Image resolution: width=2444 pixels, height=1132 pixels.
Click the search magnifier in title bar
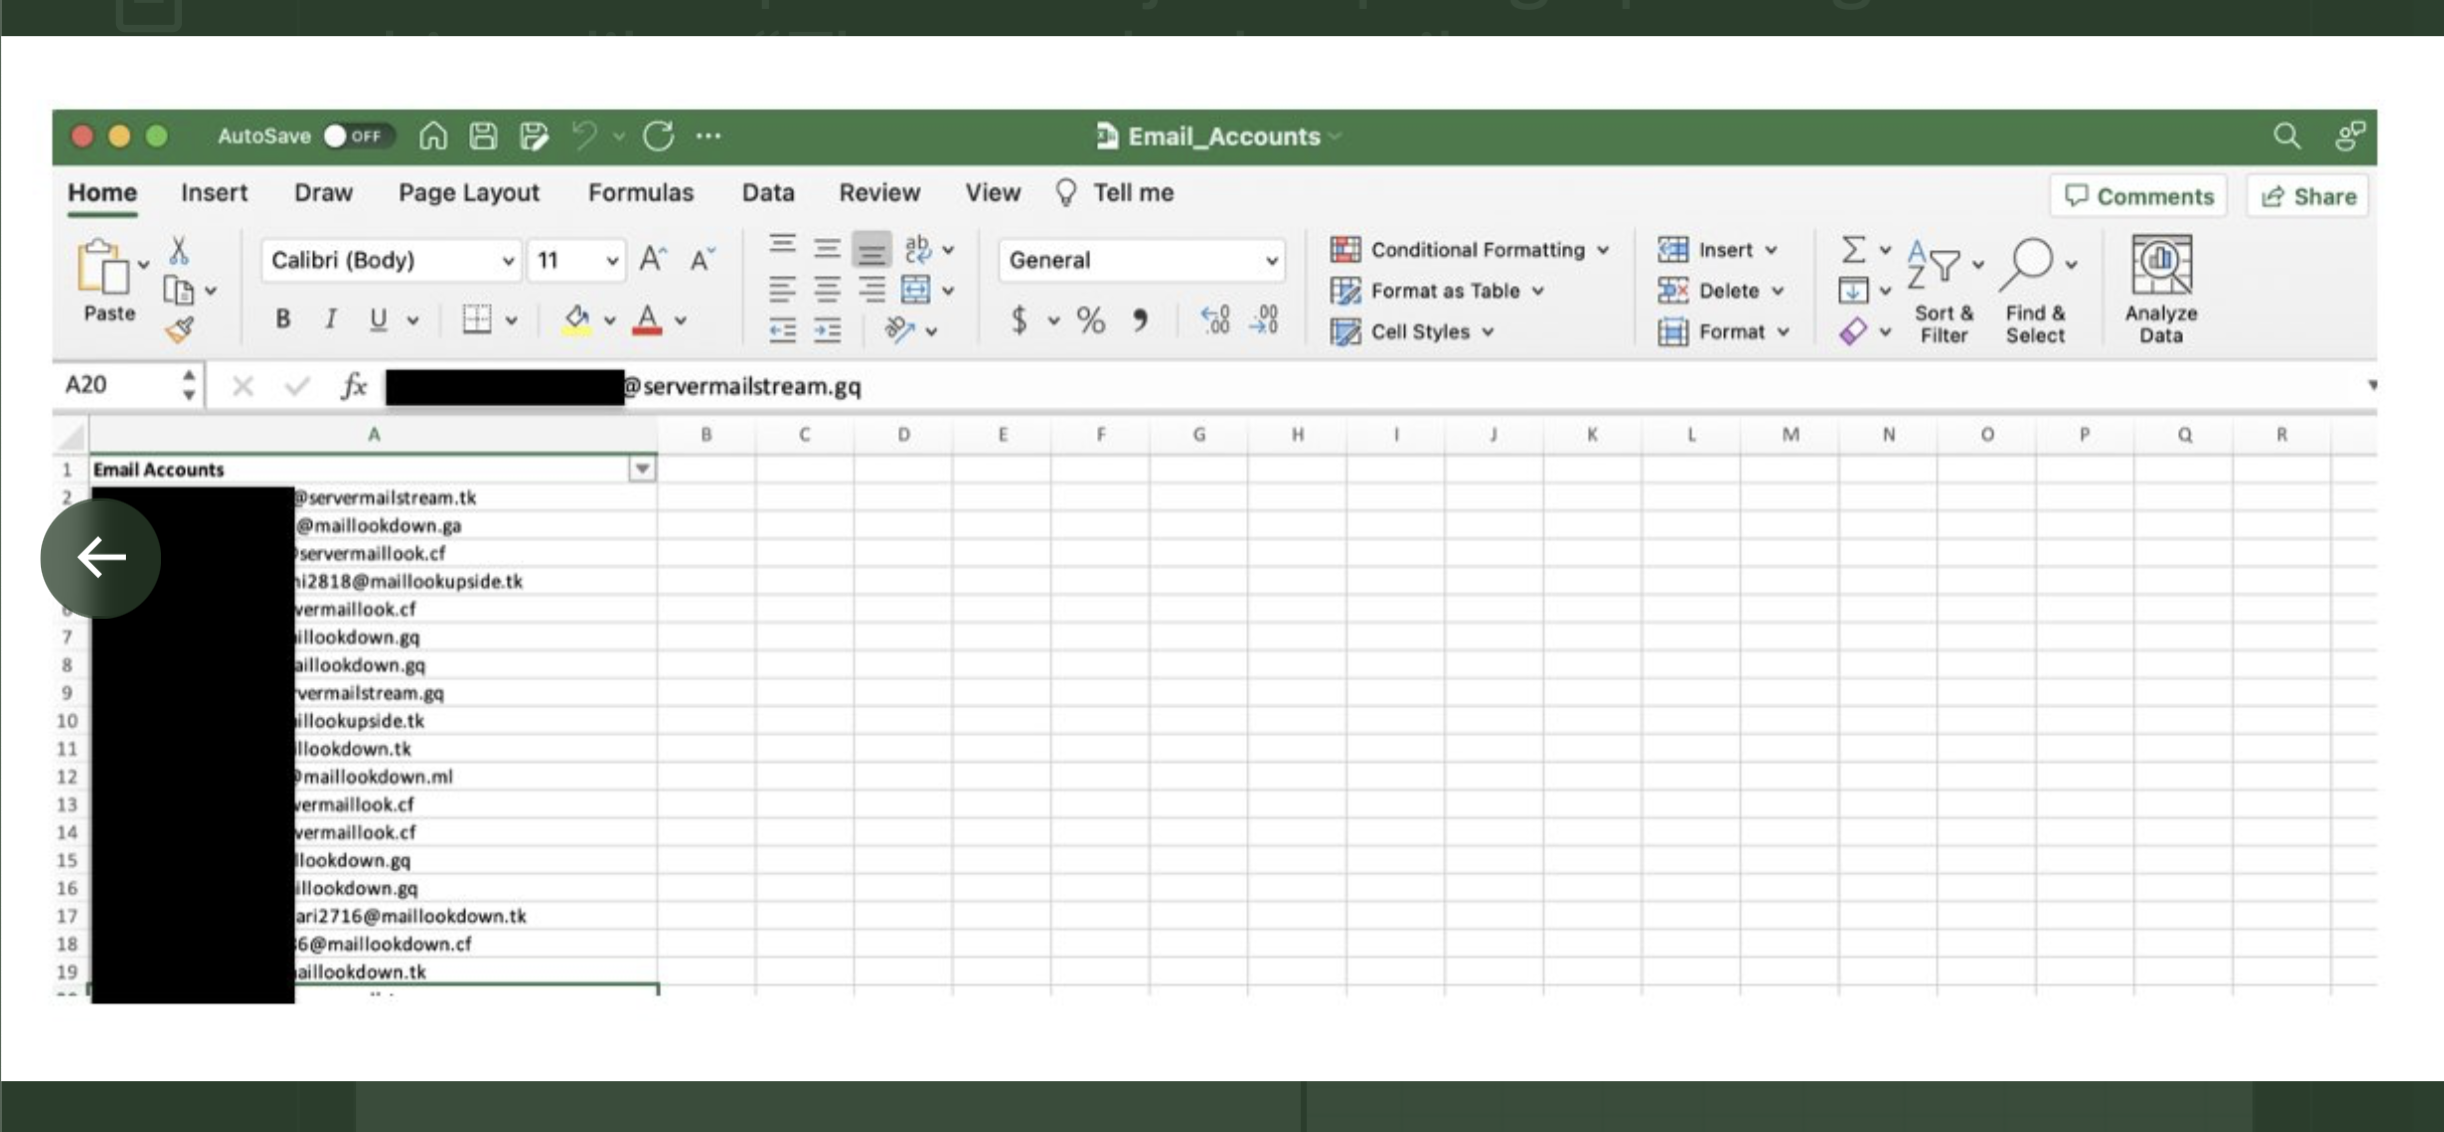pyautogui.click(x=2286, y=135)
